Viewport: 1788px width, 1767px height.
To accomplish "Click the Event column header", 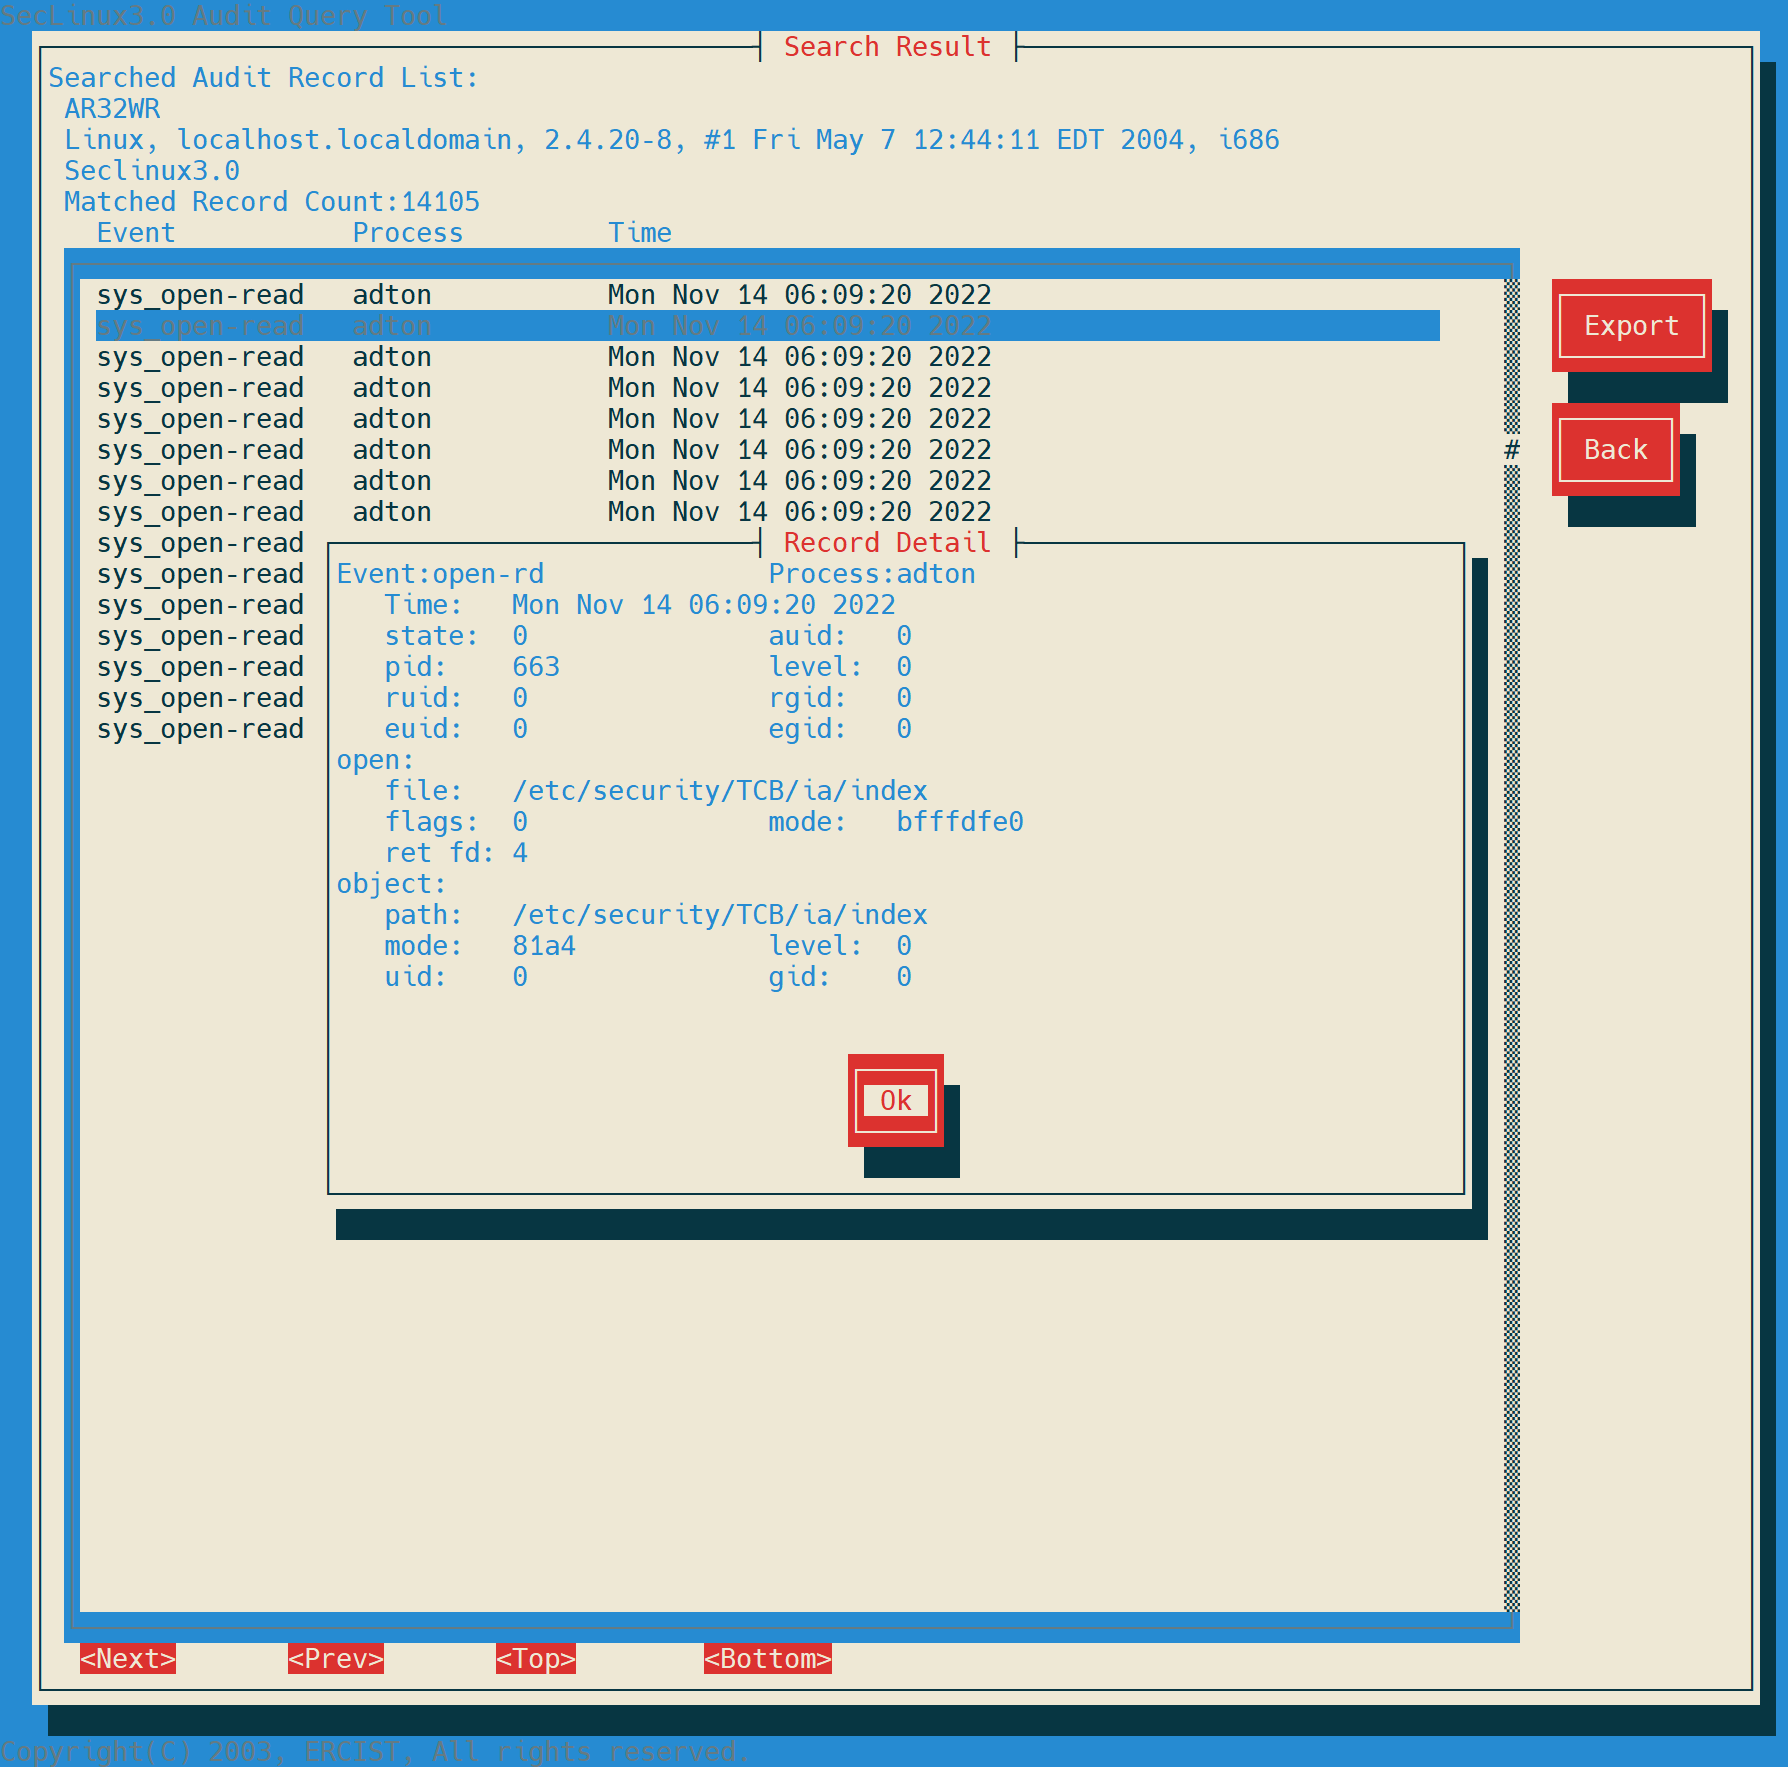I will click(x=136, y=233).
